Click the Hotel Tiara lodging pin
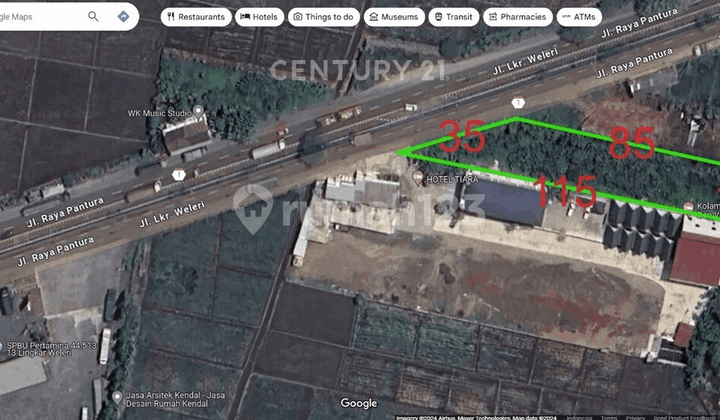 (x=417, y=178)
